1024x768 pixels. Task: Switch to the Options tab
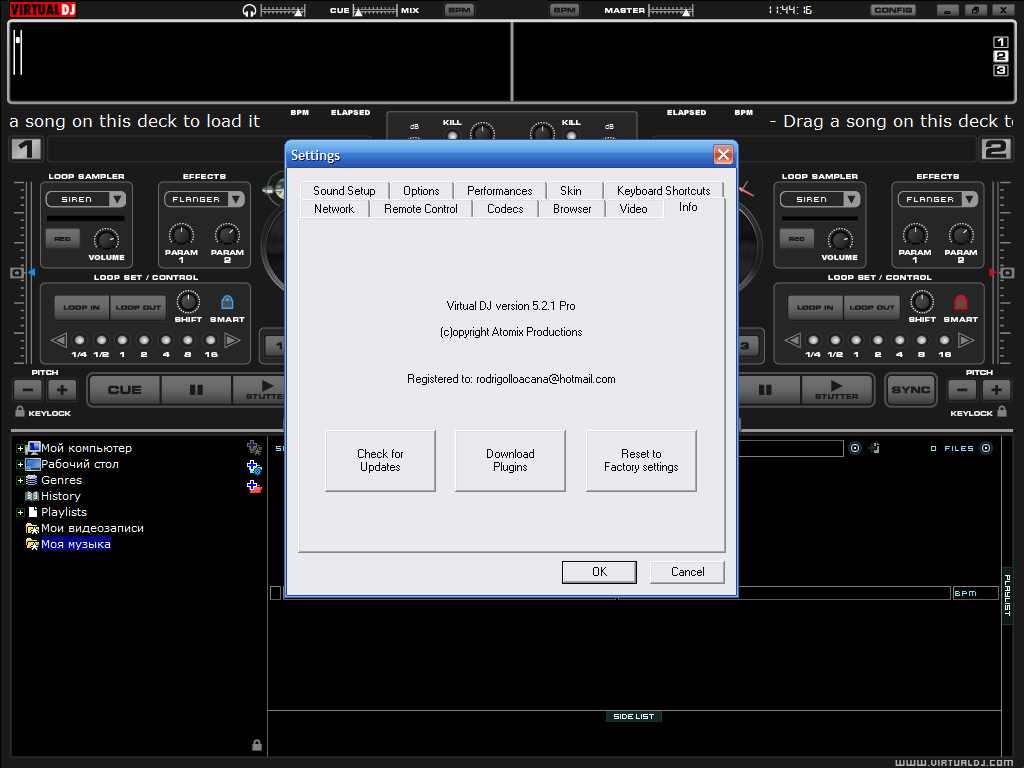pos(421,191)
